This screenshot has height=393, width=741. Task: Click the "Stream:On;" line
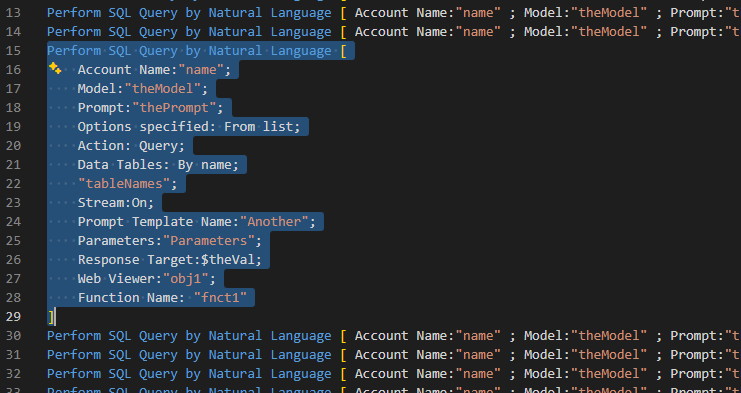(x=116, y=203)
